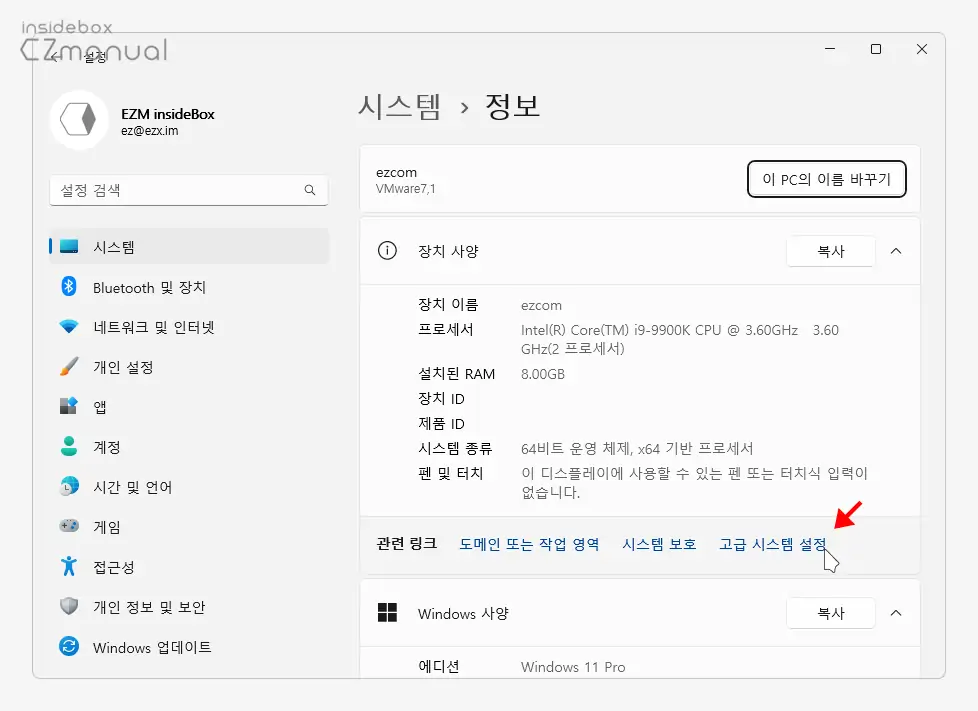Open 시간 및 언어 settings
This screenshot has width=978, height=711.
pos(189,486)
